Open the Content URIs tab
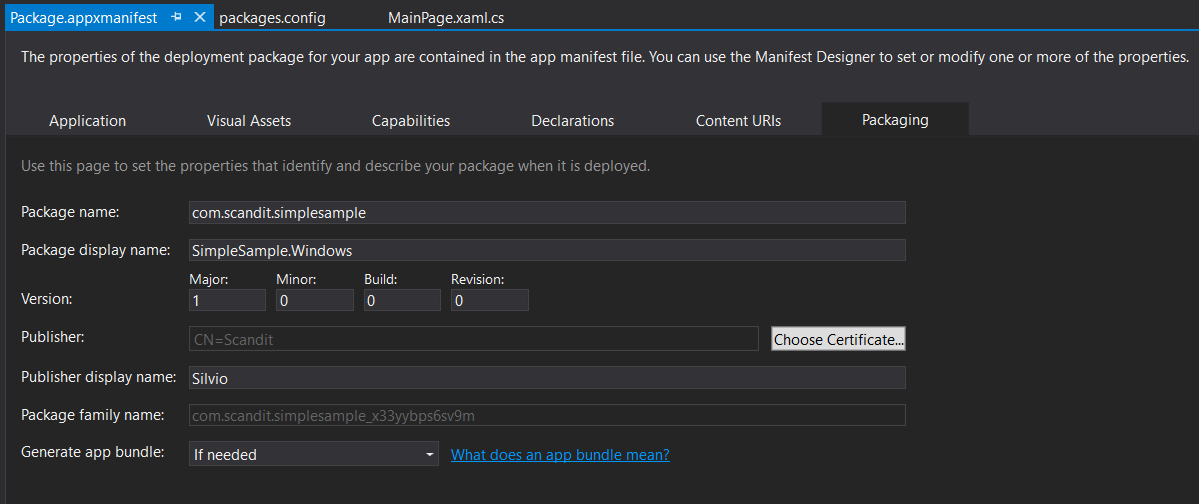The image size is (1199, 504). point(738,120)
